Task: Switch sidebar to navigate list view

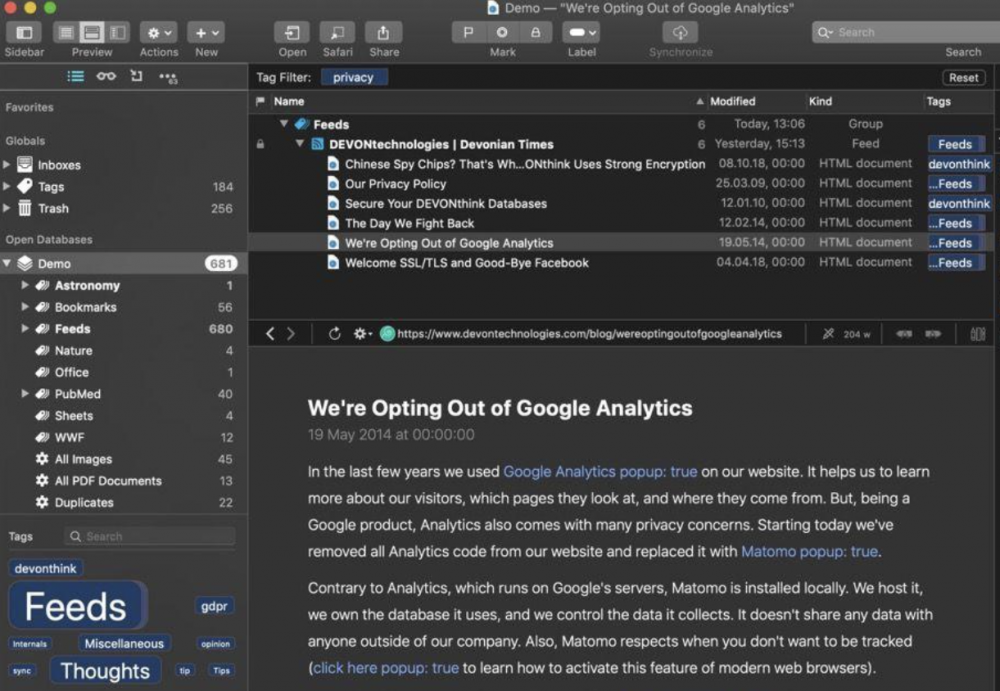Action: (x=76, y=77)
